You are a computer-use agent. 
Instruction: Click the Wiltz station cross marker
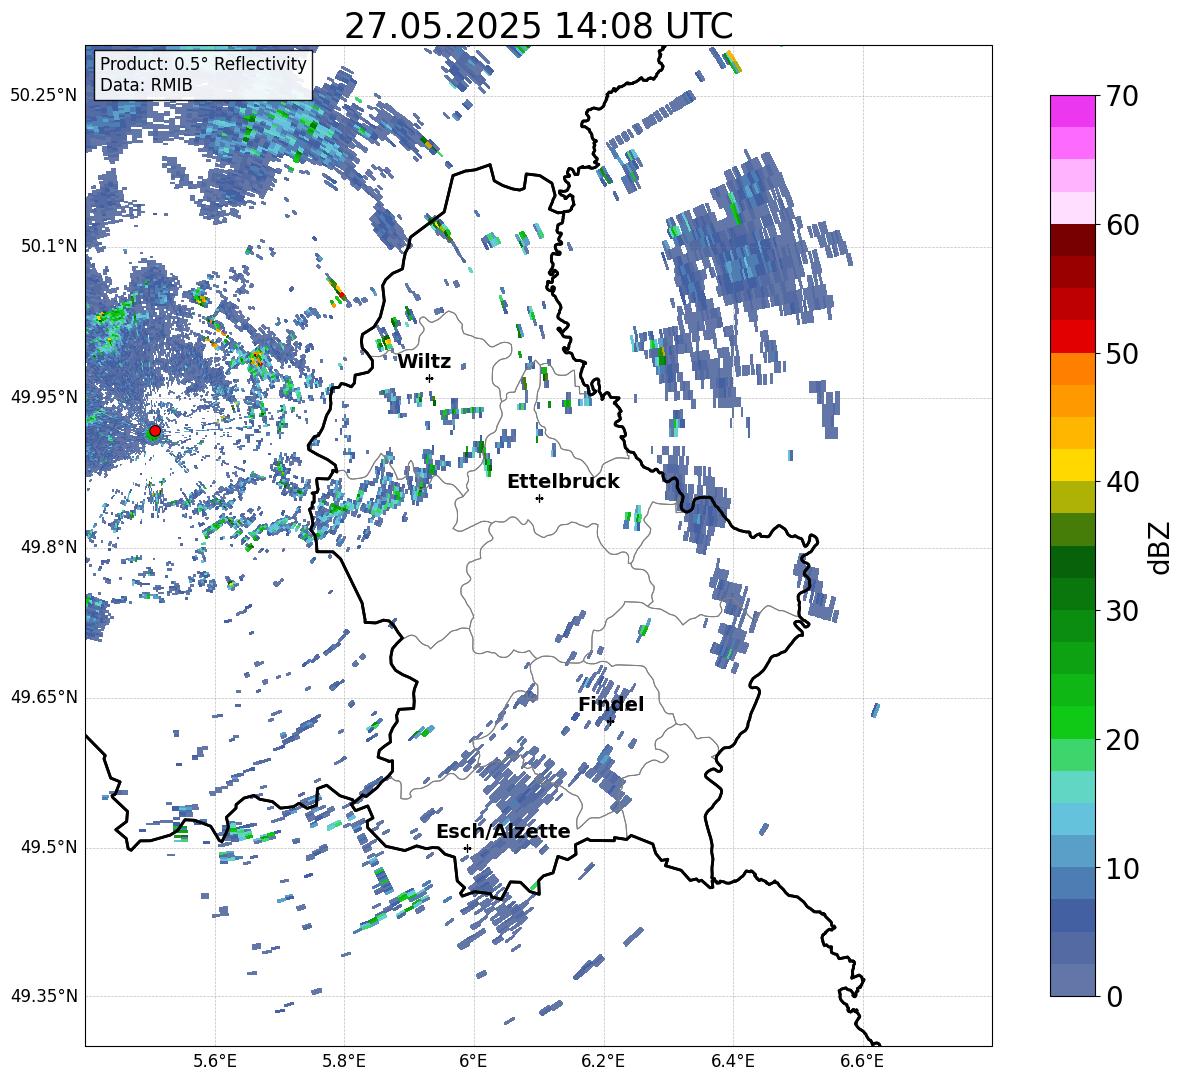(x=430, y=378)
